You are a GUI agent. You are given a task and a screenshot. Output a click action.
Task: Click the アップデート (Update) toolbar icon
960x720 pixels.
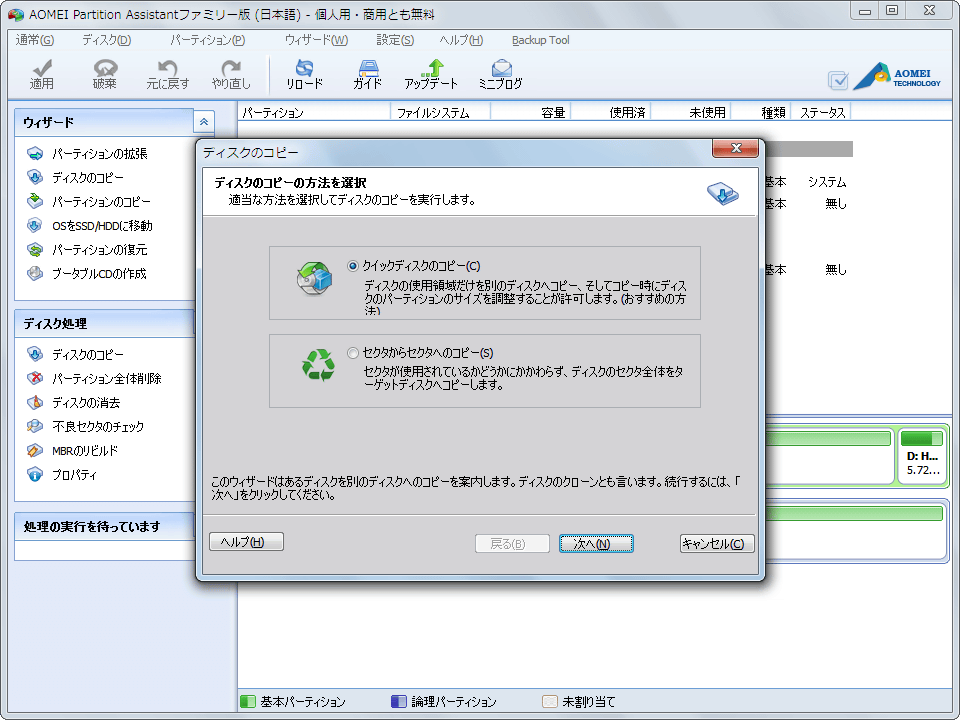[431, 75]
